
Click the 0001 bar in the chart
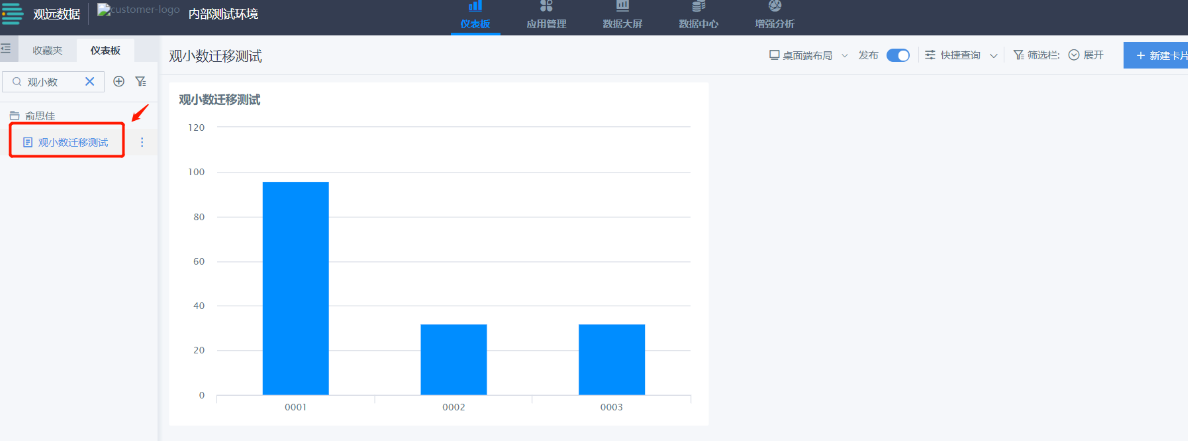click(x=295, y=288)
